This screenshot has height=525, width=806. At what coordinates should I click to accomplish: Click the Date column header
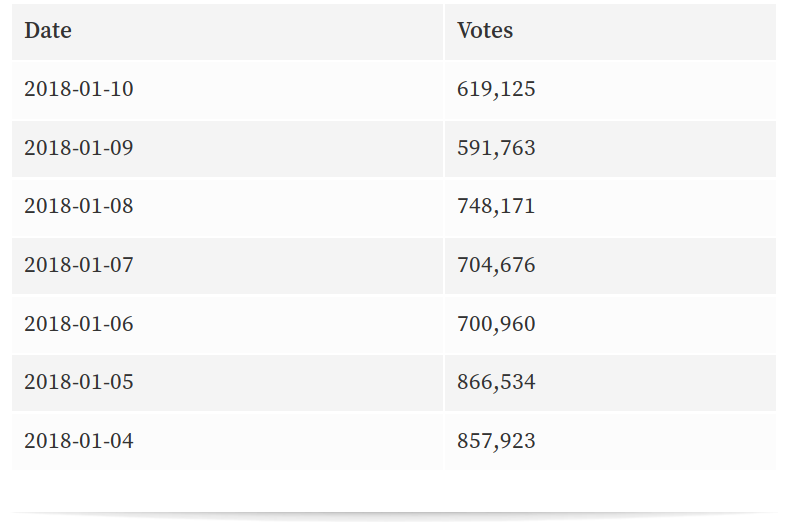click(48, 31)
